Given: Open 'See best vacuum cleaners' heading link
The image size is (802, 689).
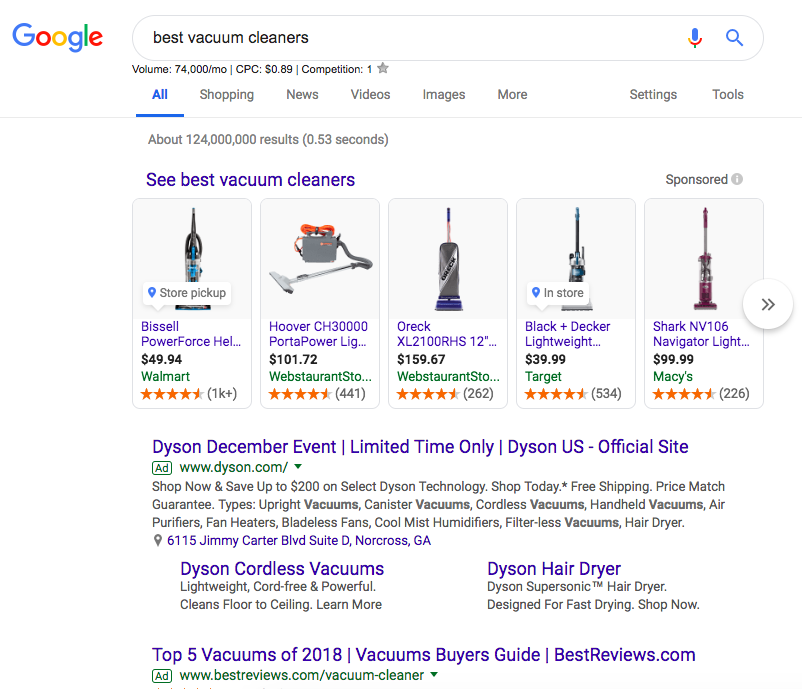Looking at the screenshot, I should tap(251, 180).
